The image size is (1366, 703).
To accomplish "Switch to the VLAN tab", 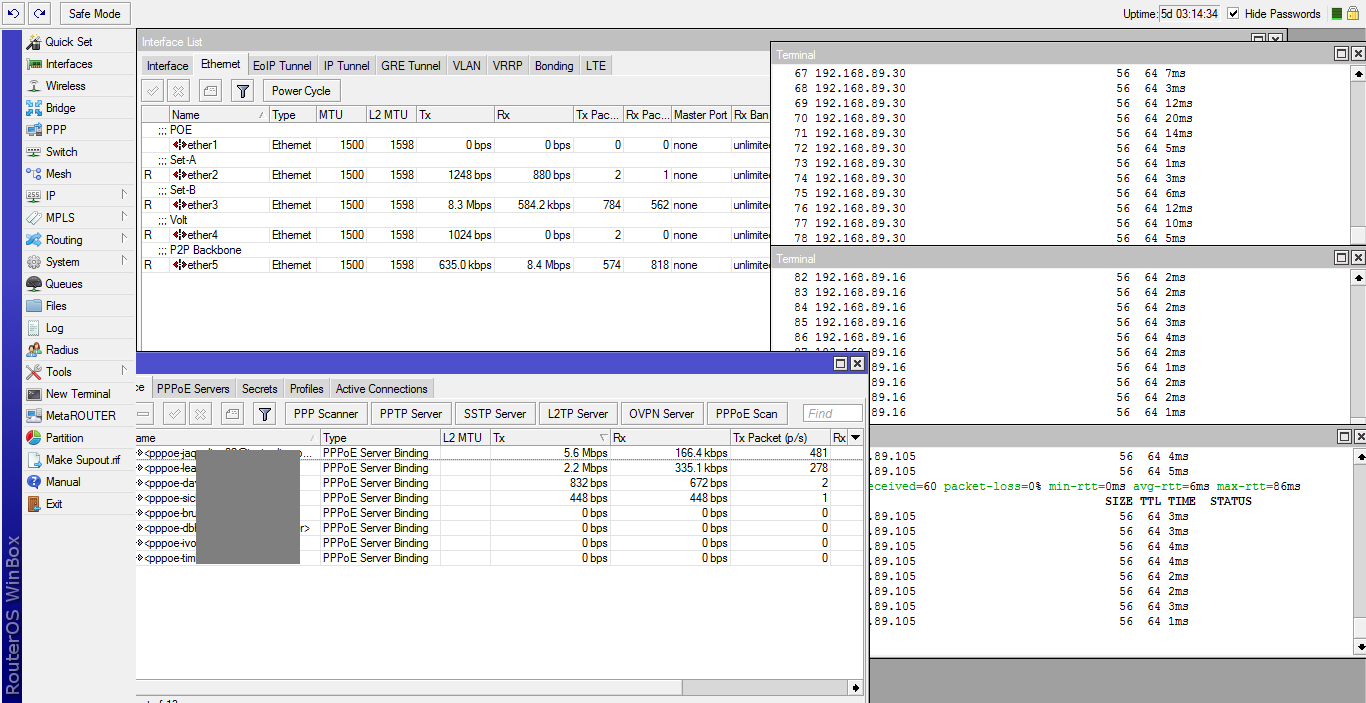I will (x=466, y=66).
